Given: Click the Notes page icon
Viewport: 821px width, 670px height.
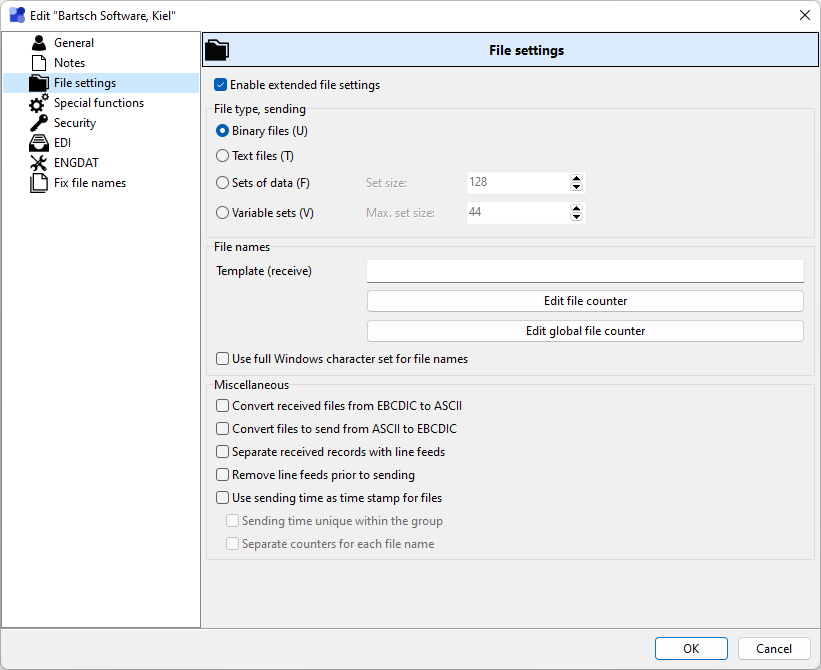Looking at the screenshot, I should coord(38,63).
